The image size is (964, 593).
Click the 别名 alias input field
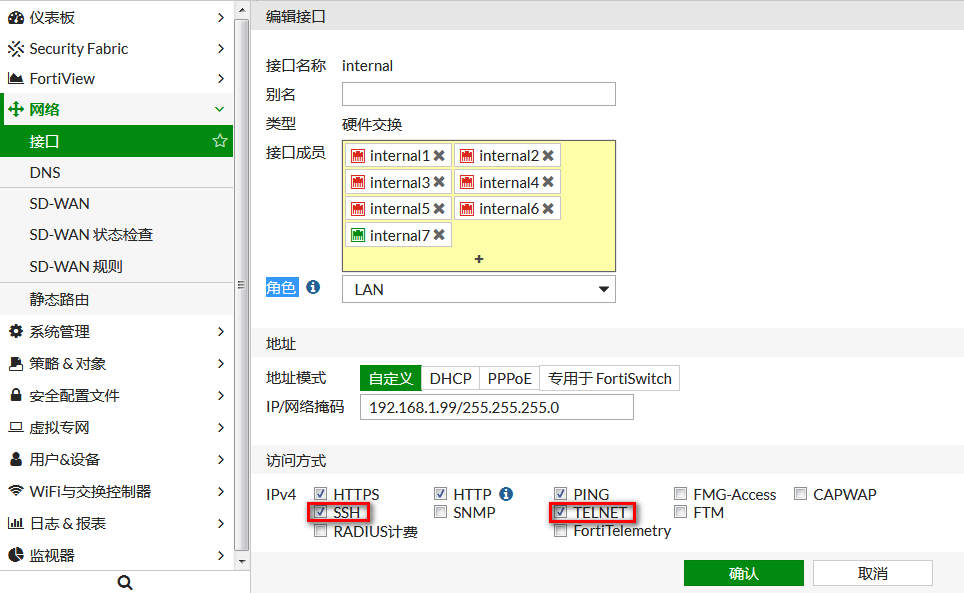(478, 94)
